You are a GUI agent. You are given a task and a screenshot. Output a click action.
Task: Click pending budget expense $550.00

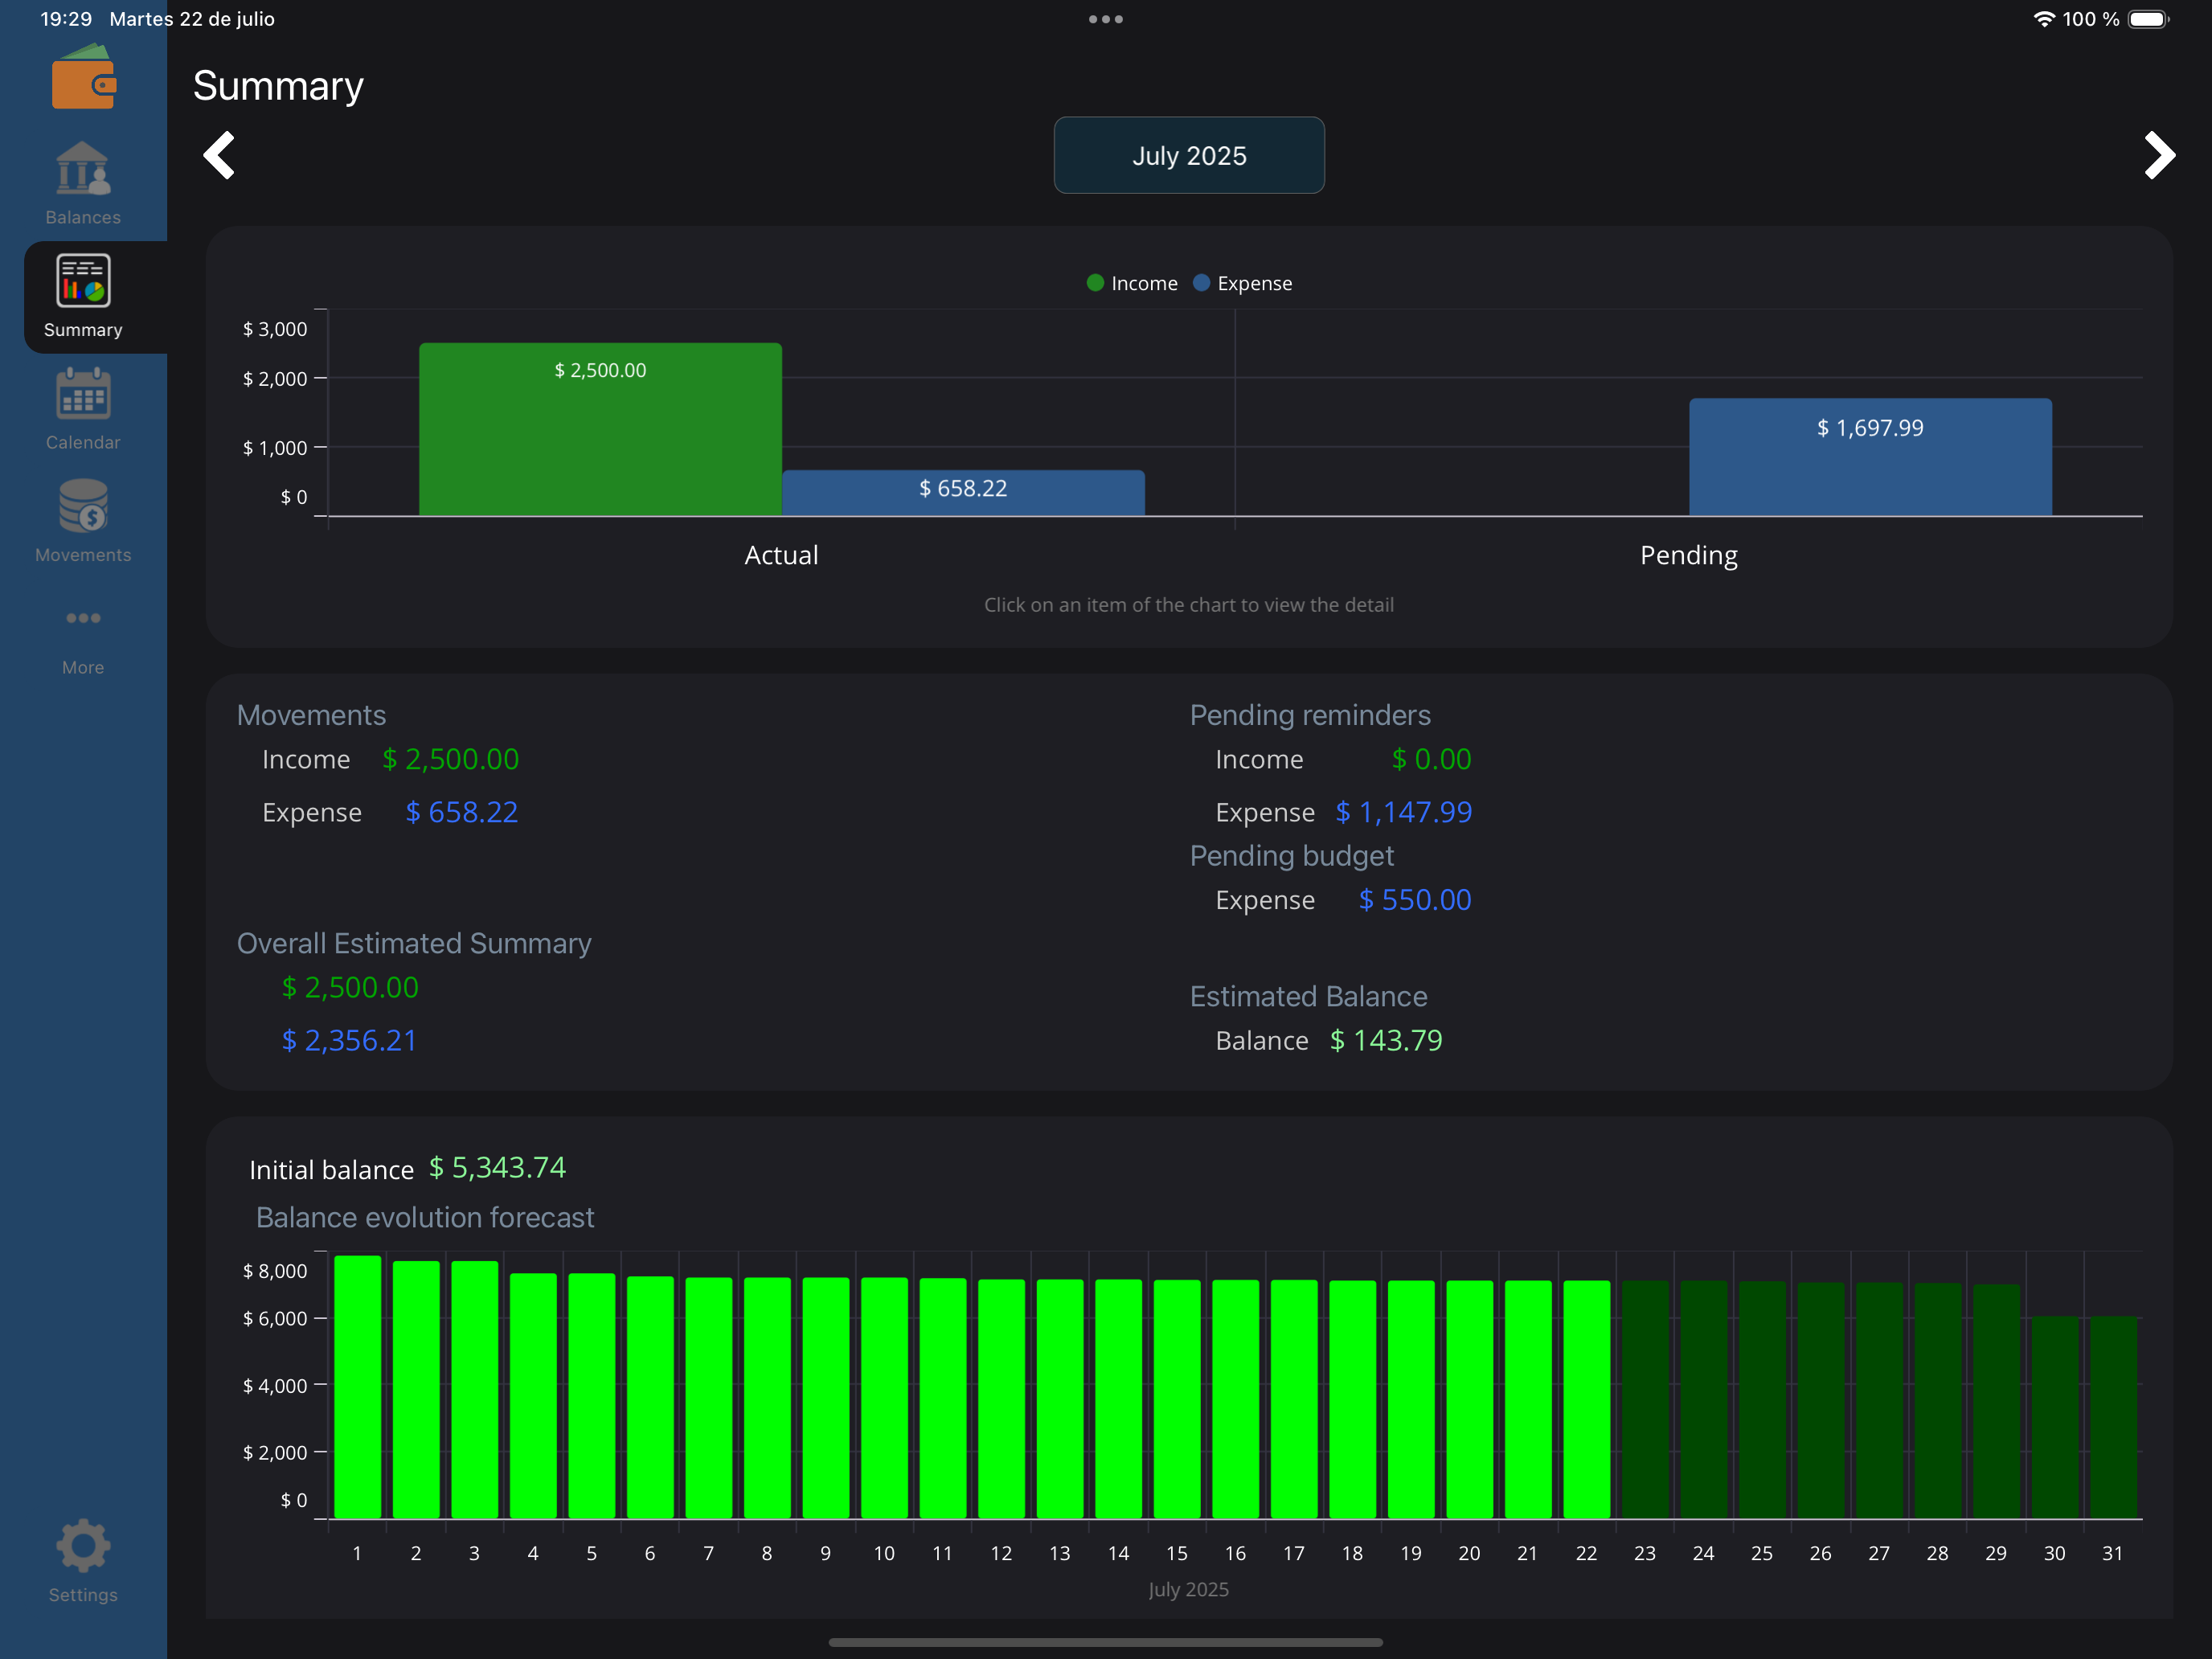[x=1415, y=900]
